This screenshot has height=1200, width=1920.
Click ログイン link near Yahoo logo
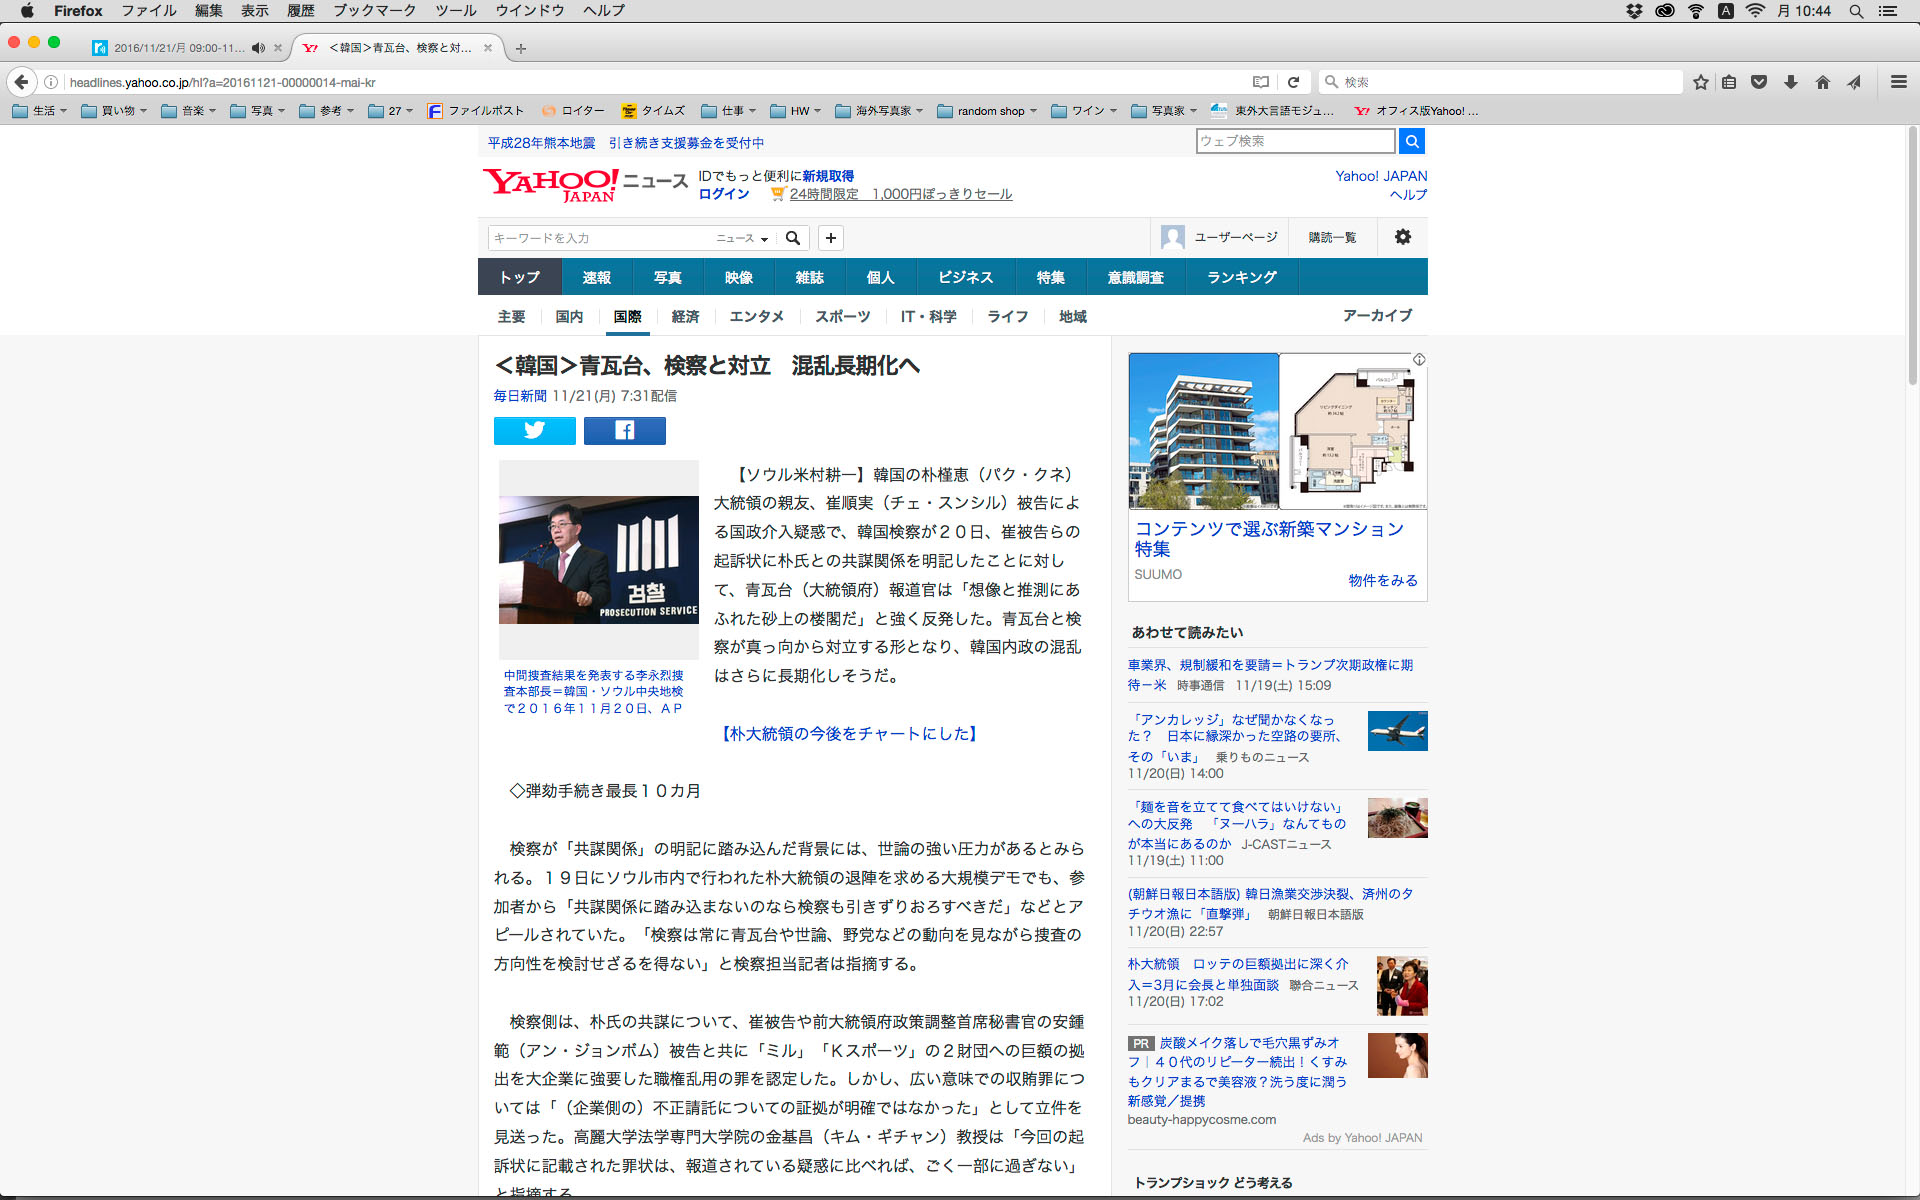pyautogui.click(x=723, y=194)
